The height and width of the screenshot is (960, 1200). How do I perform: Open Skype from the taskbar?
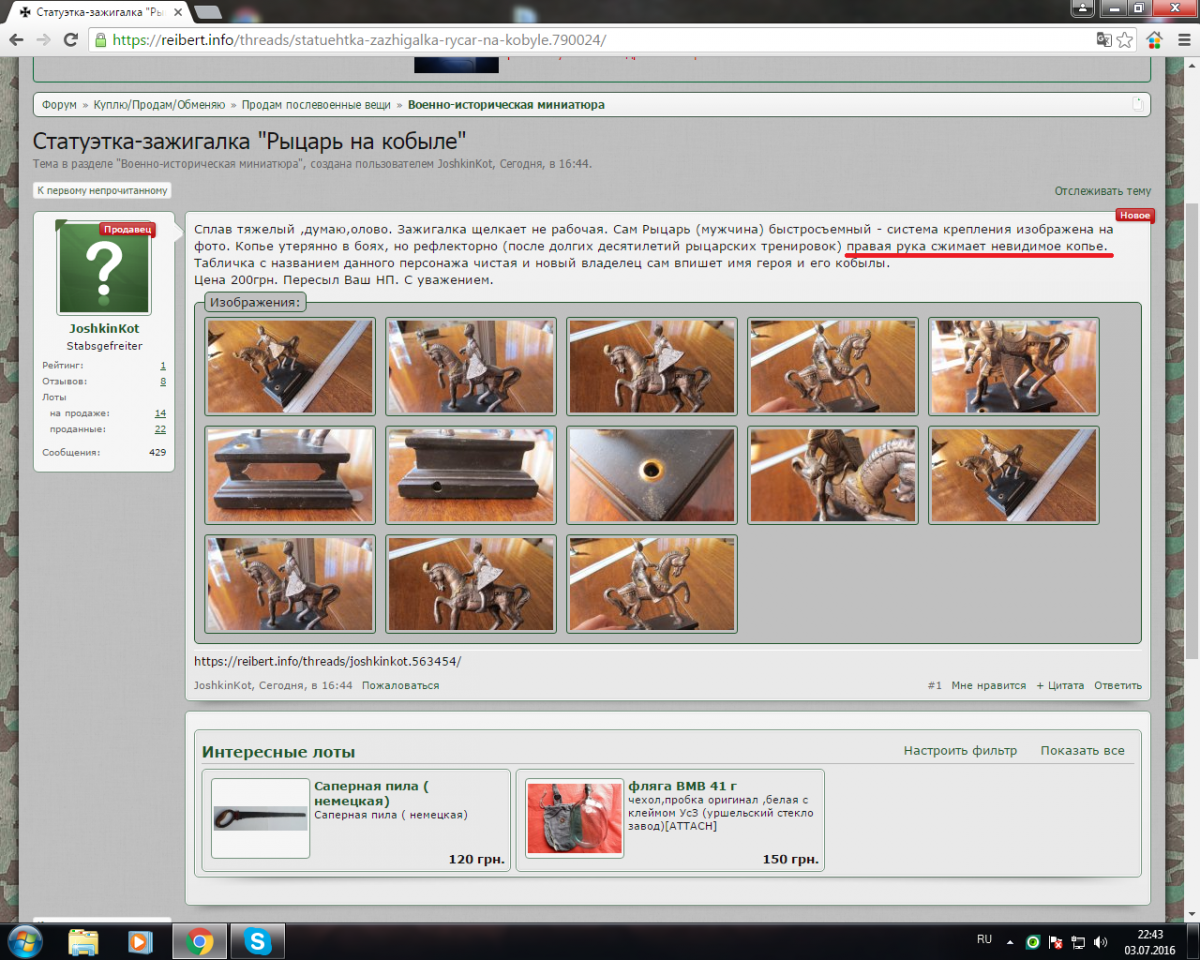(x=258, y=941)
